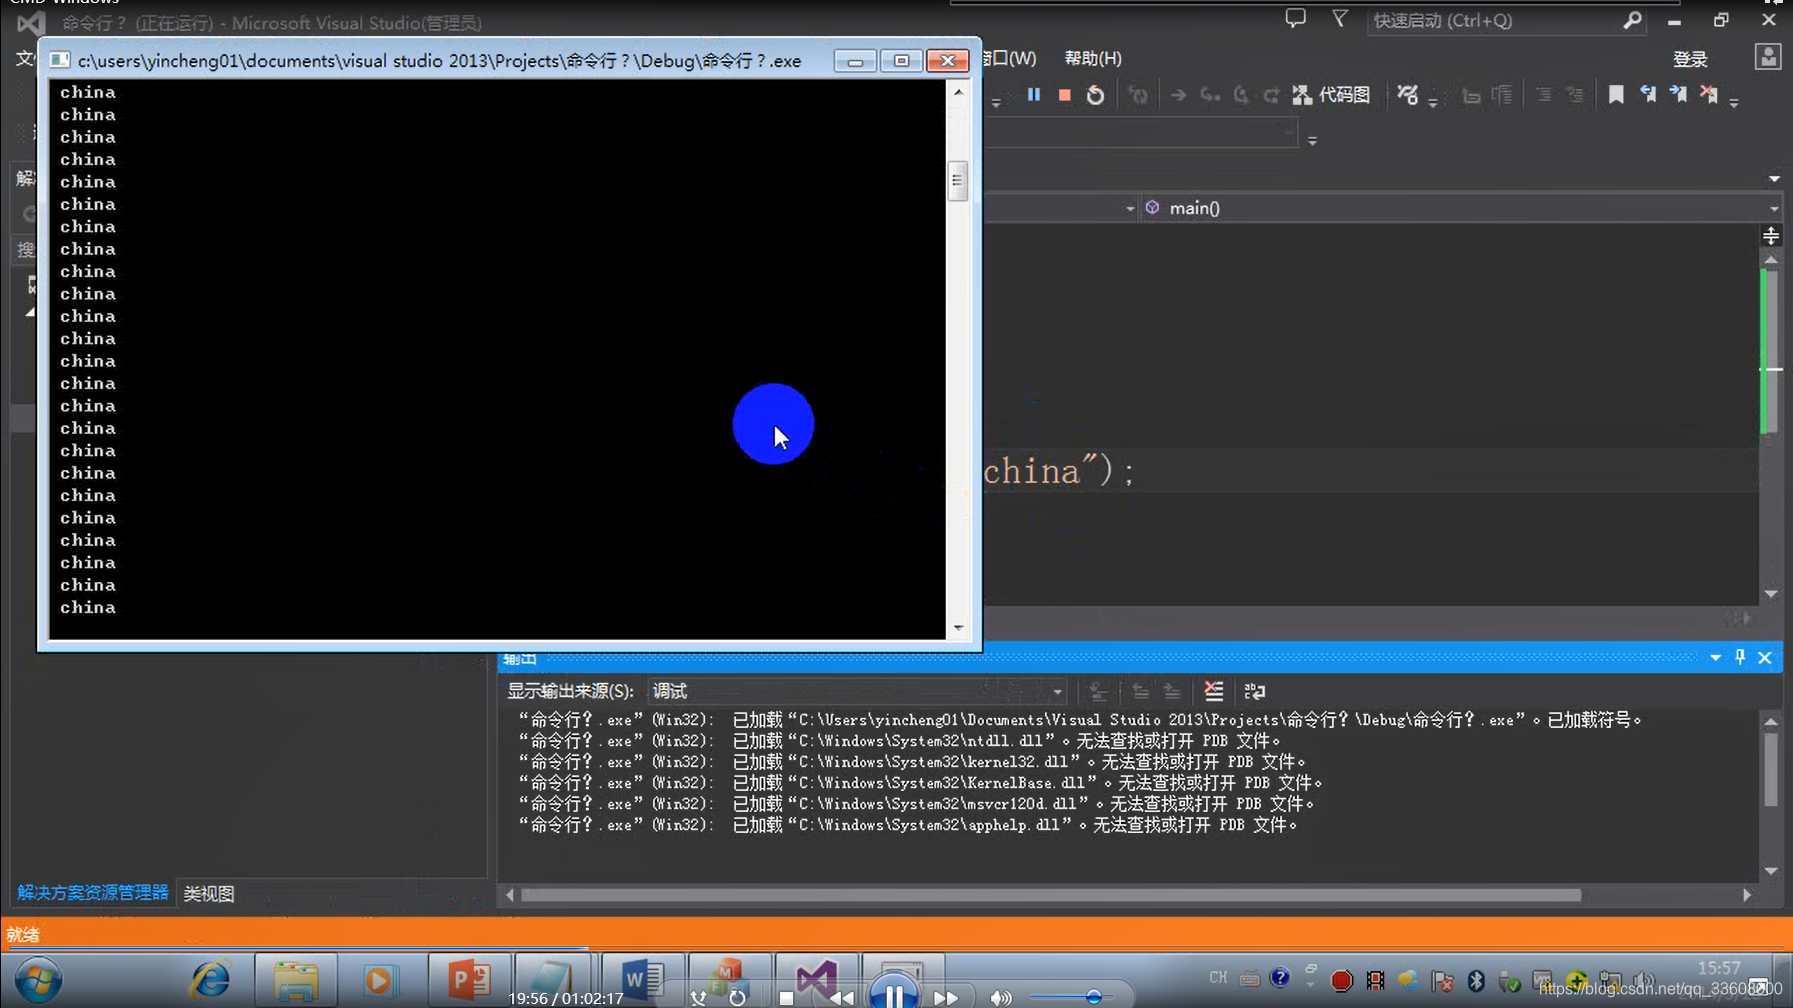Click the Output panel vertical scrollbar thumb
The width and height of the screenshot is (1793, 1008).
[1771, 770]
